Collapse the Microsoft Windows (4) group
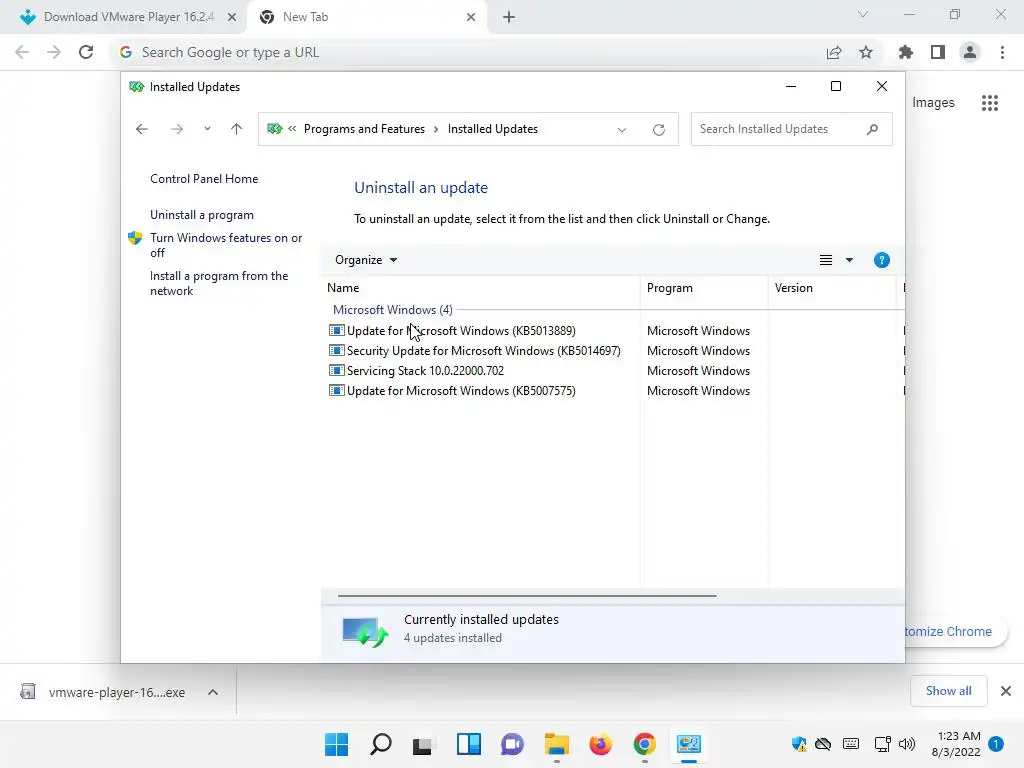 [x=392, y=310]
